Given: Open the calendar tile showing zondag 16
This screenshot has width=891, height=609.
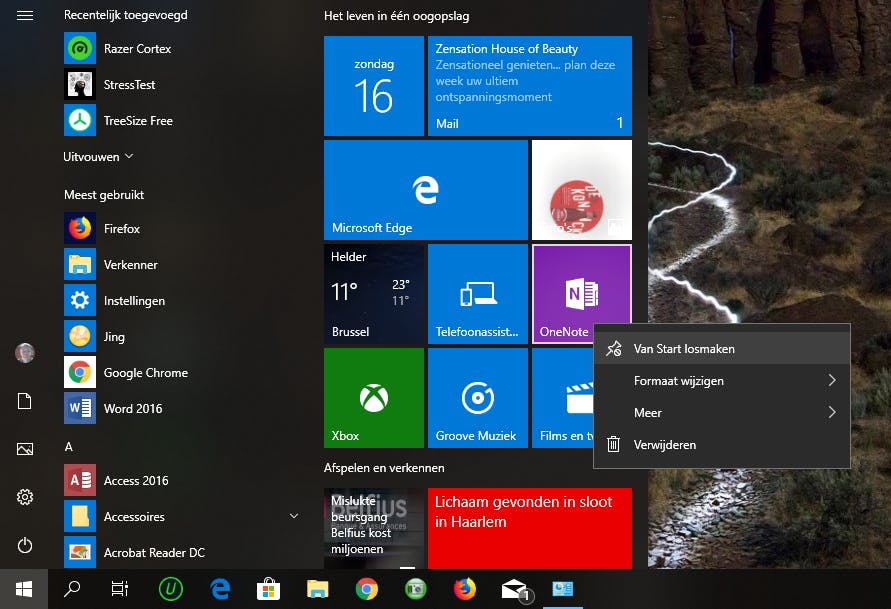Looking at the screenshot, I should (373, 86).
